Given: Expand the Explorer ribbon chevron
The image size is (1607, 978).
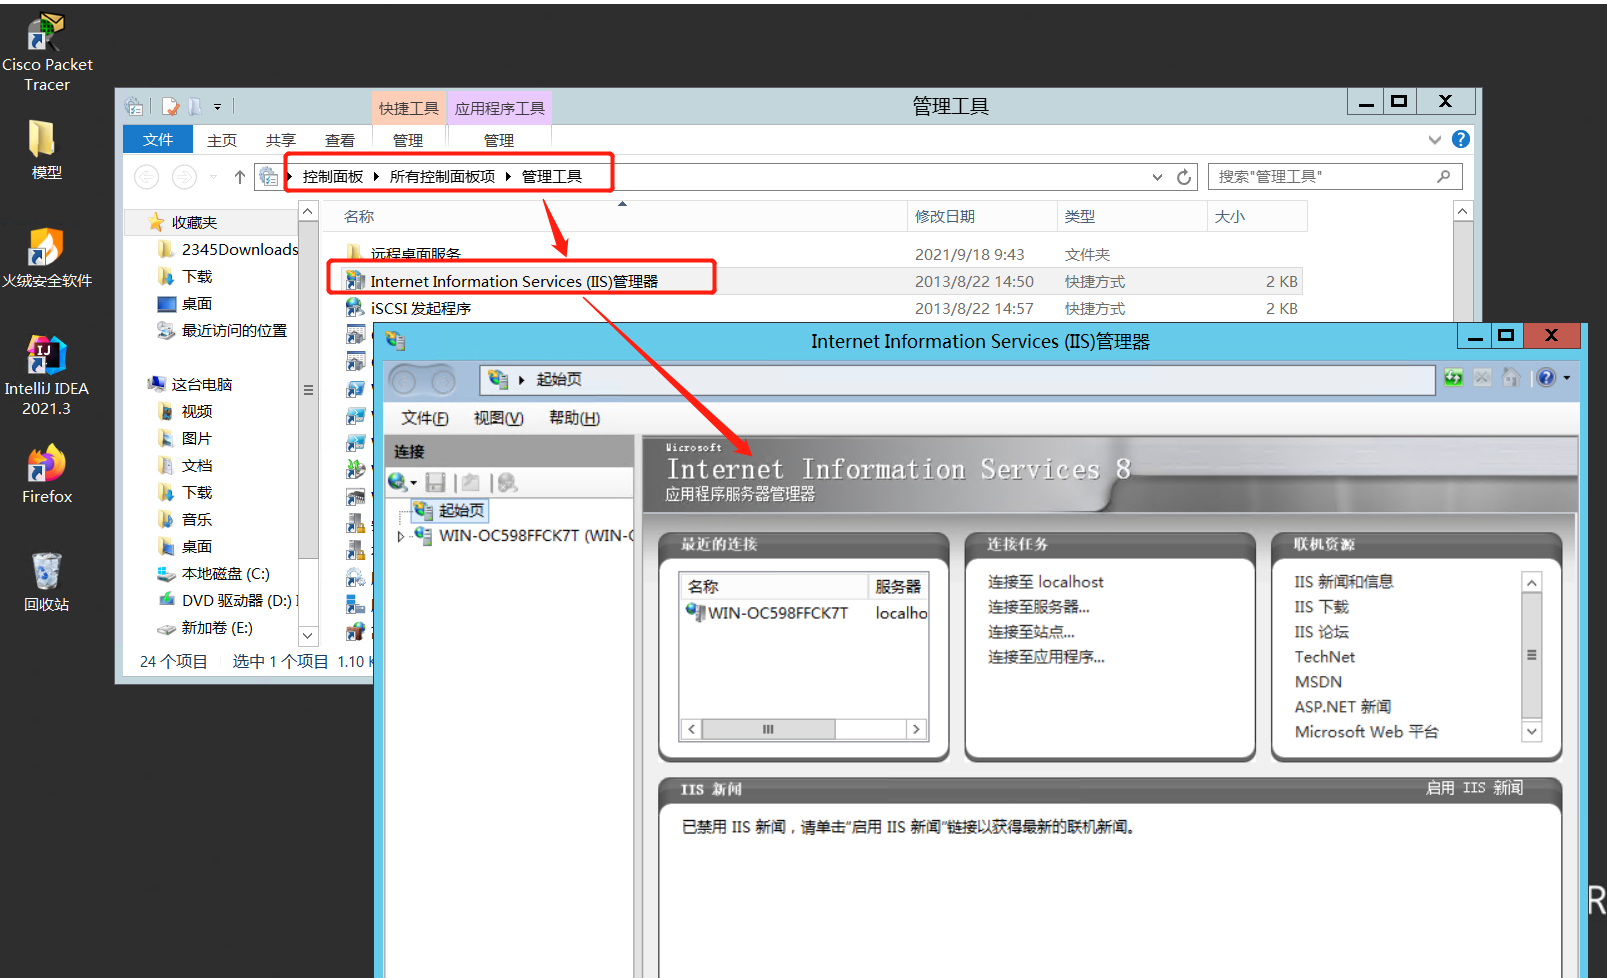Looking at the screenshot, I should click(x=1435, y=139).
